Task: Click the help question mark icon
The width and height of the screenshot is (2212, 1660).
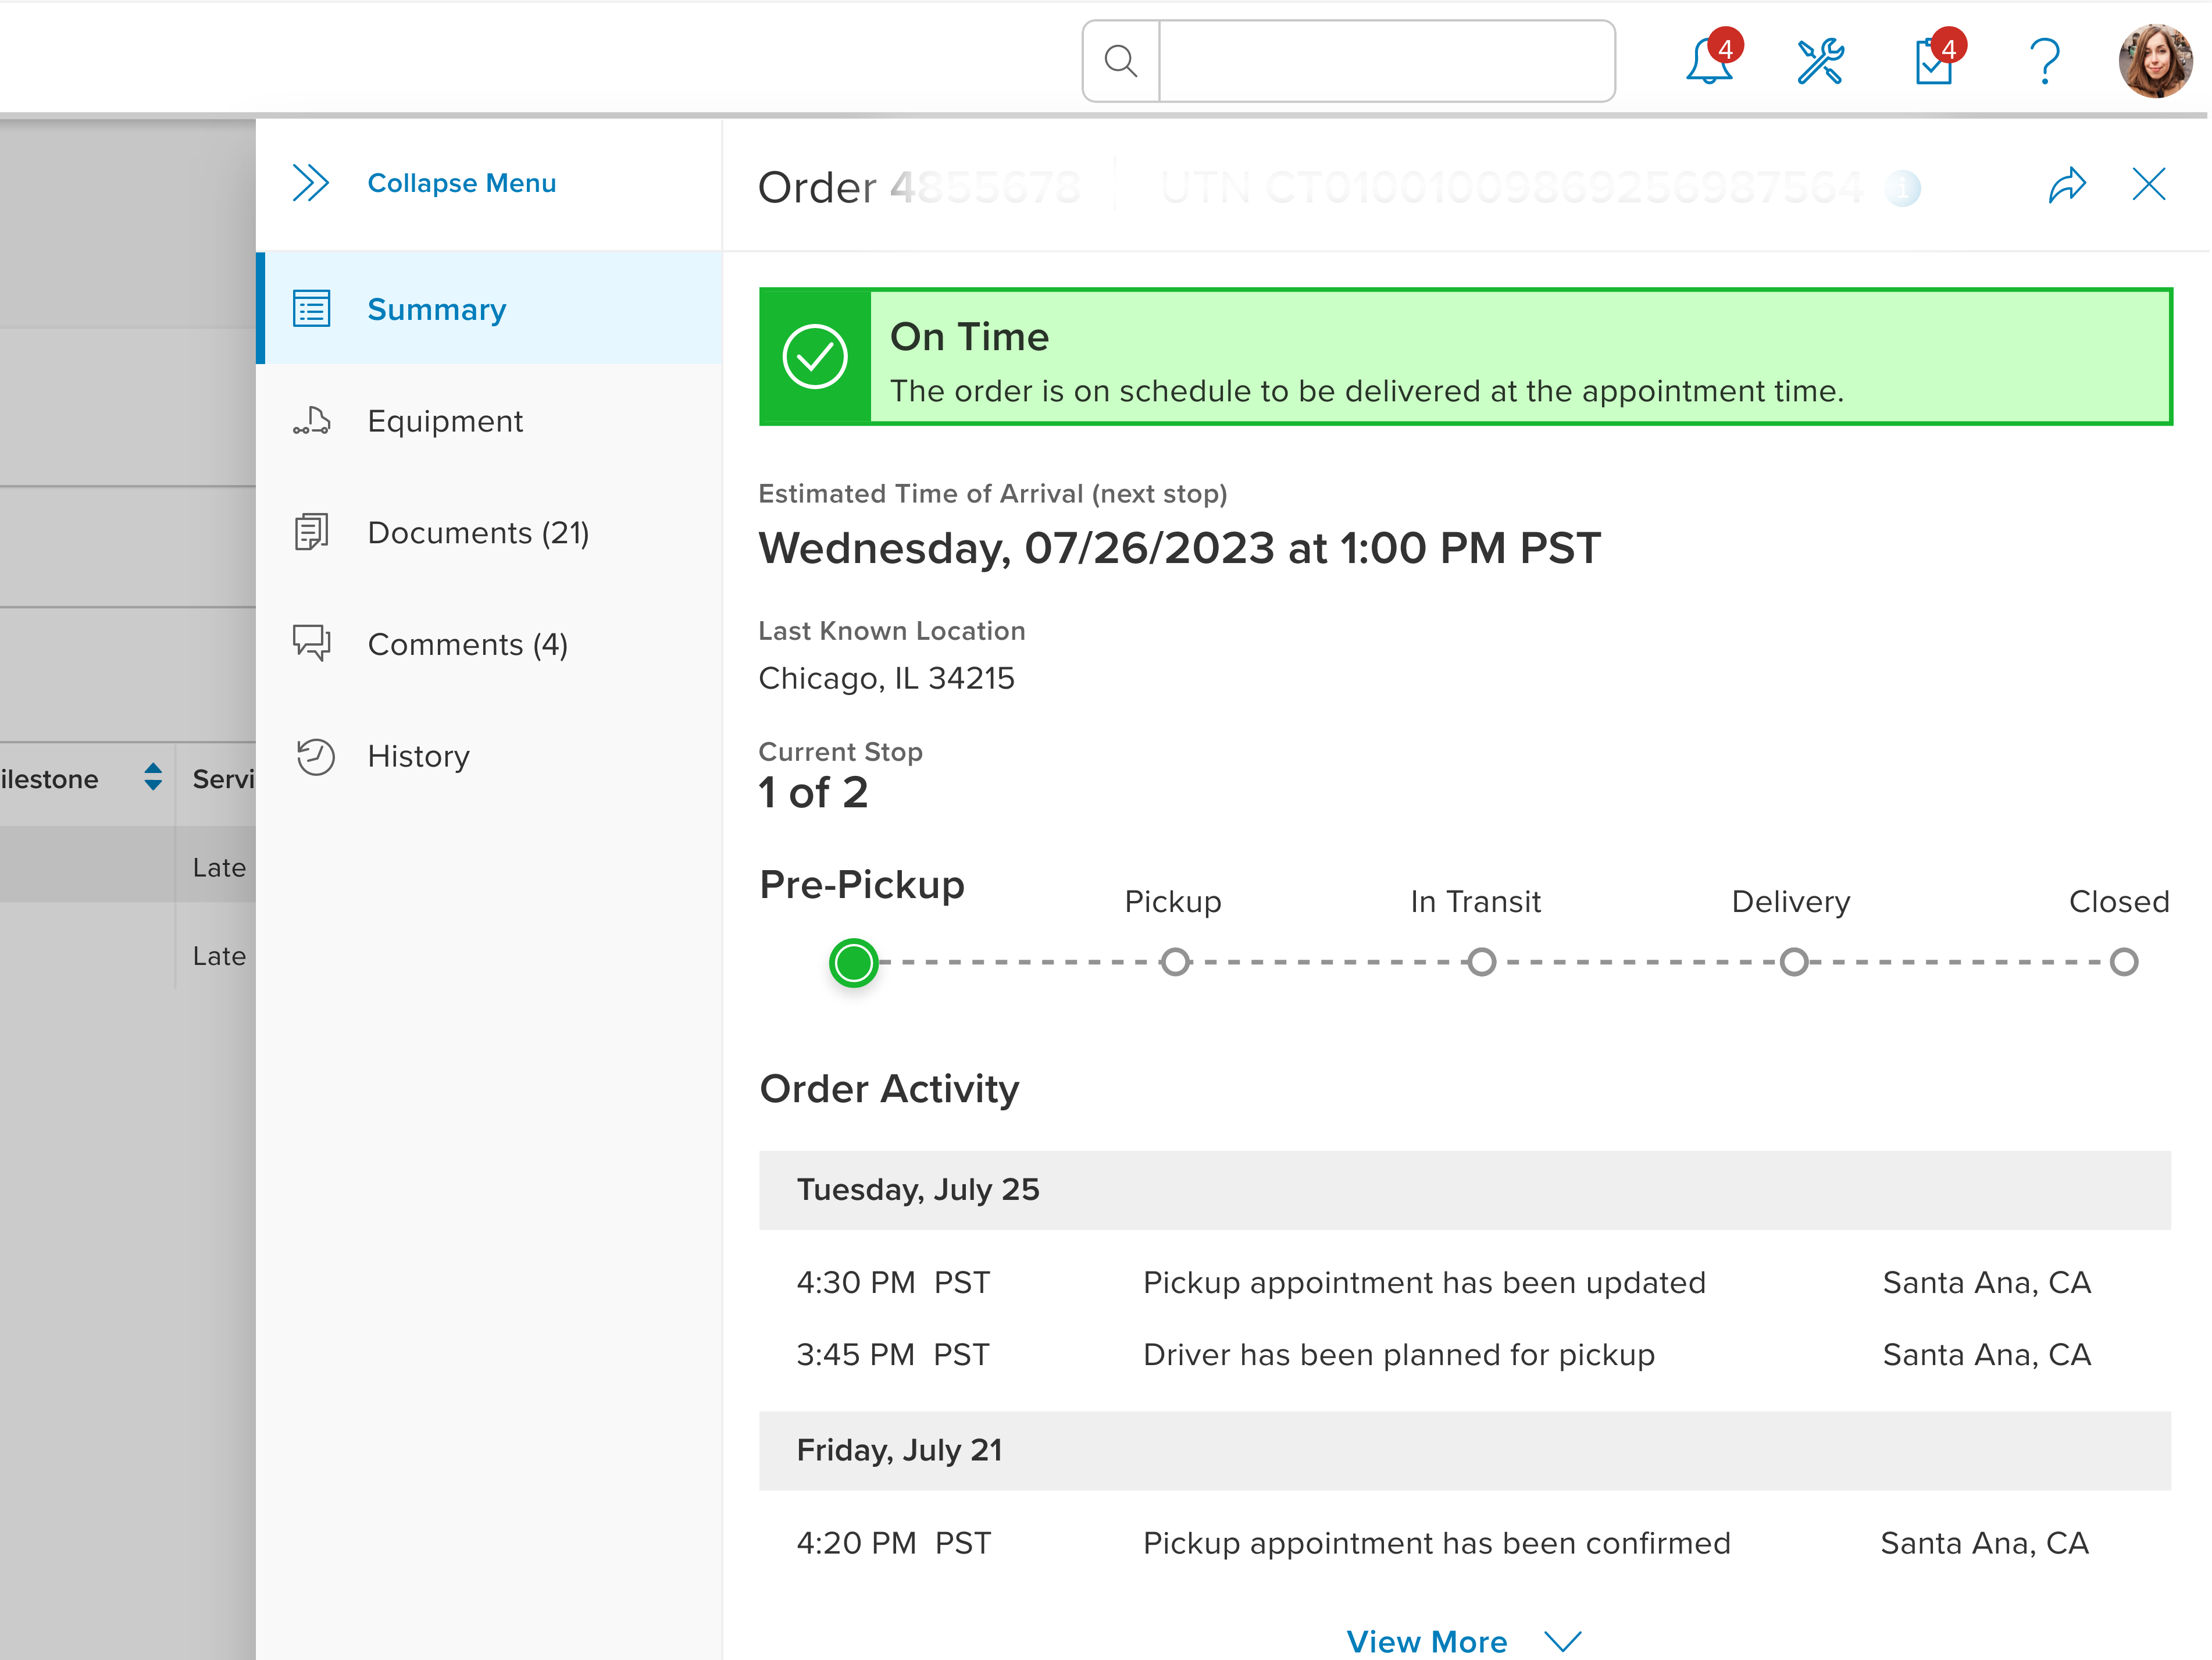Action: 2045,62
